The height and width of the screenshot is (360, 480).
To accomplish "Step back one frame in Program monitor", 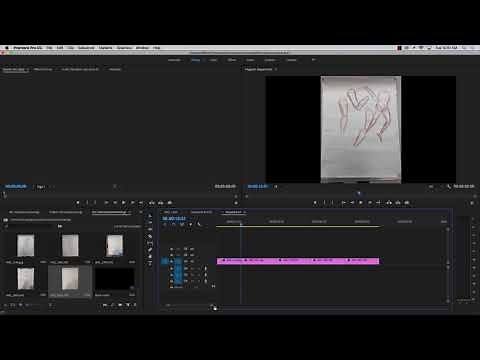I will 352,203.
